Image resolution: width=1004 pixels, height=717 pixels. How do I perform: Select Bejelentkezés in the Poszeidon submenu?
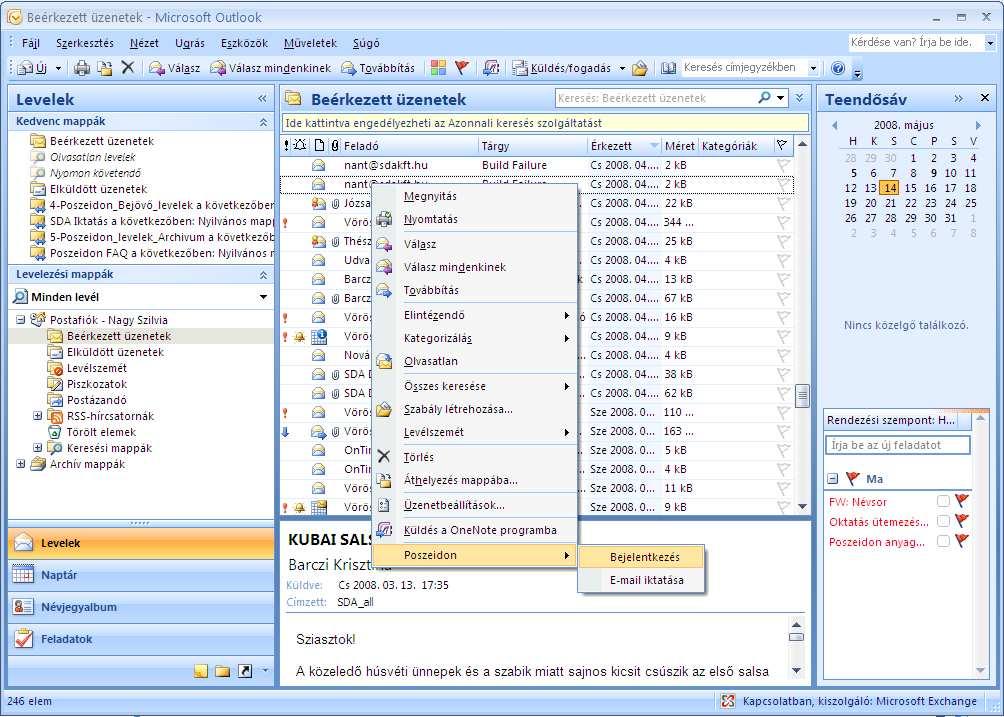click(x=642, y=557)
